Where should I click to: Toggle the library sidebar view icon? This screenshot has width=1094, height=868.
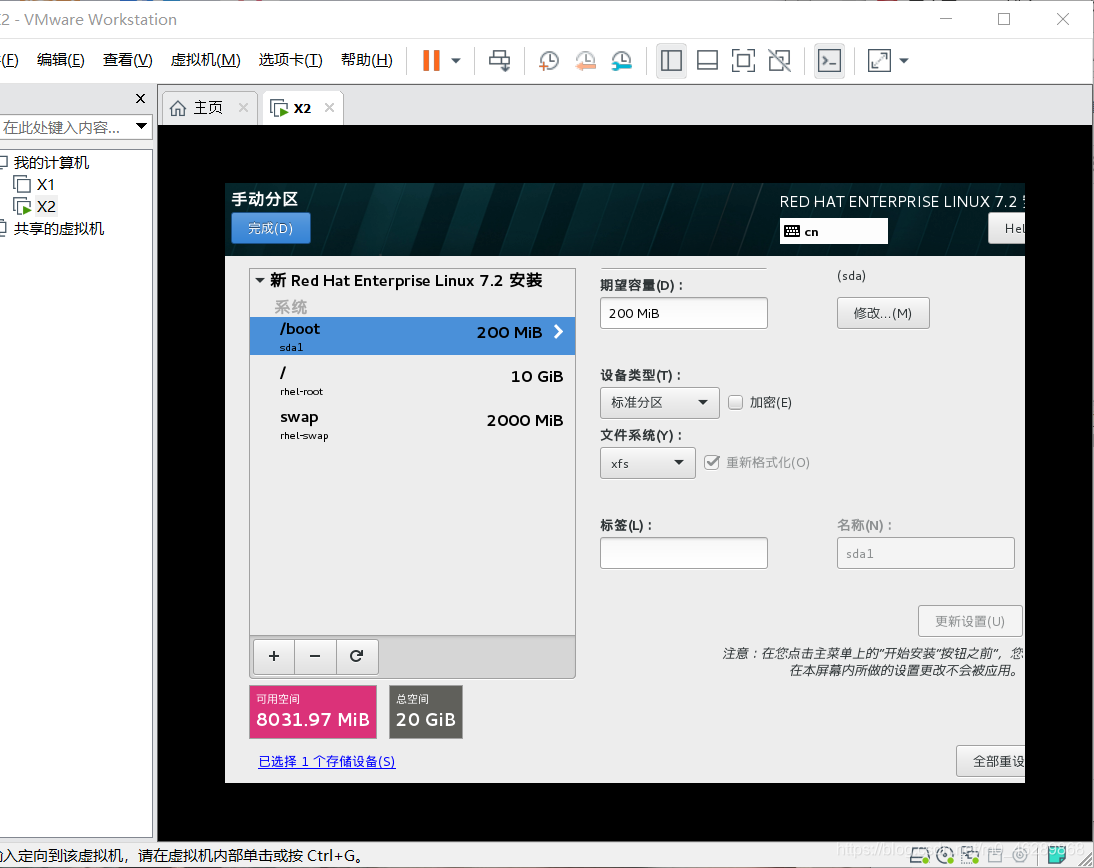click(671, 61)
